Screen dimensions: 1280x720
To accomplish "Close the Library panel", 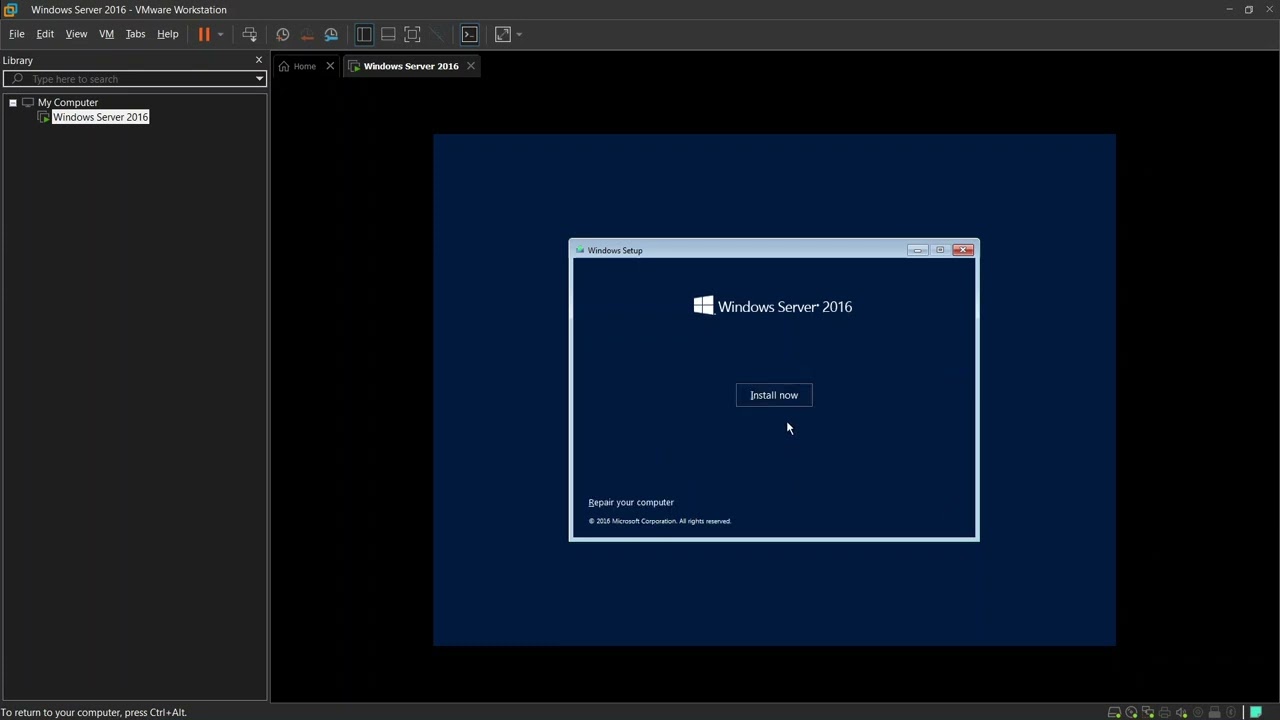I will pyautogui.click(x=259, y=60).
